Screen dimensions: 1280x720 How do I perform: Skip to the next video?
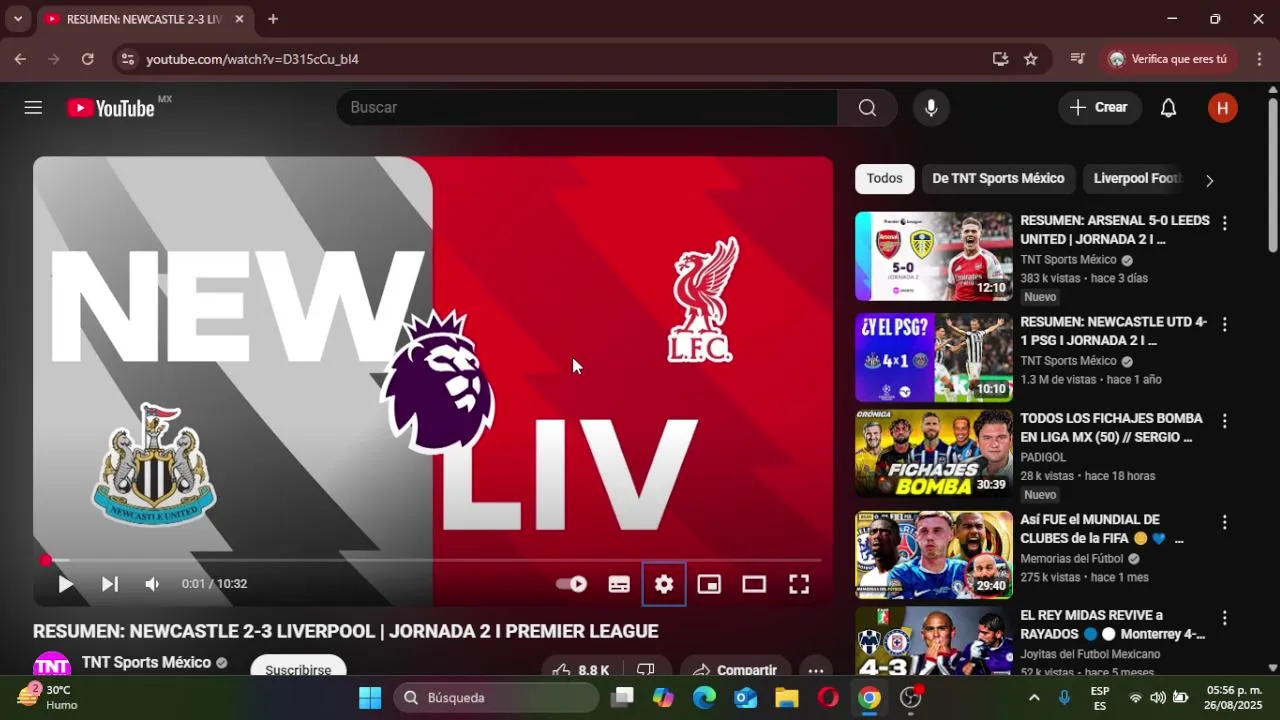click(x=110, y=584)
